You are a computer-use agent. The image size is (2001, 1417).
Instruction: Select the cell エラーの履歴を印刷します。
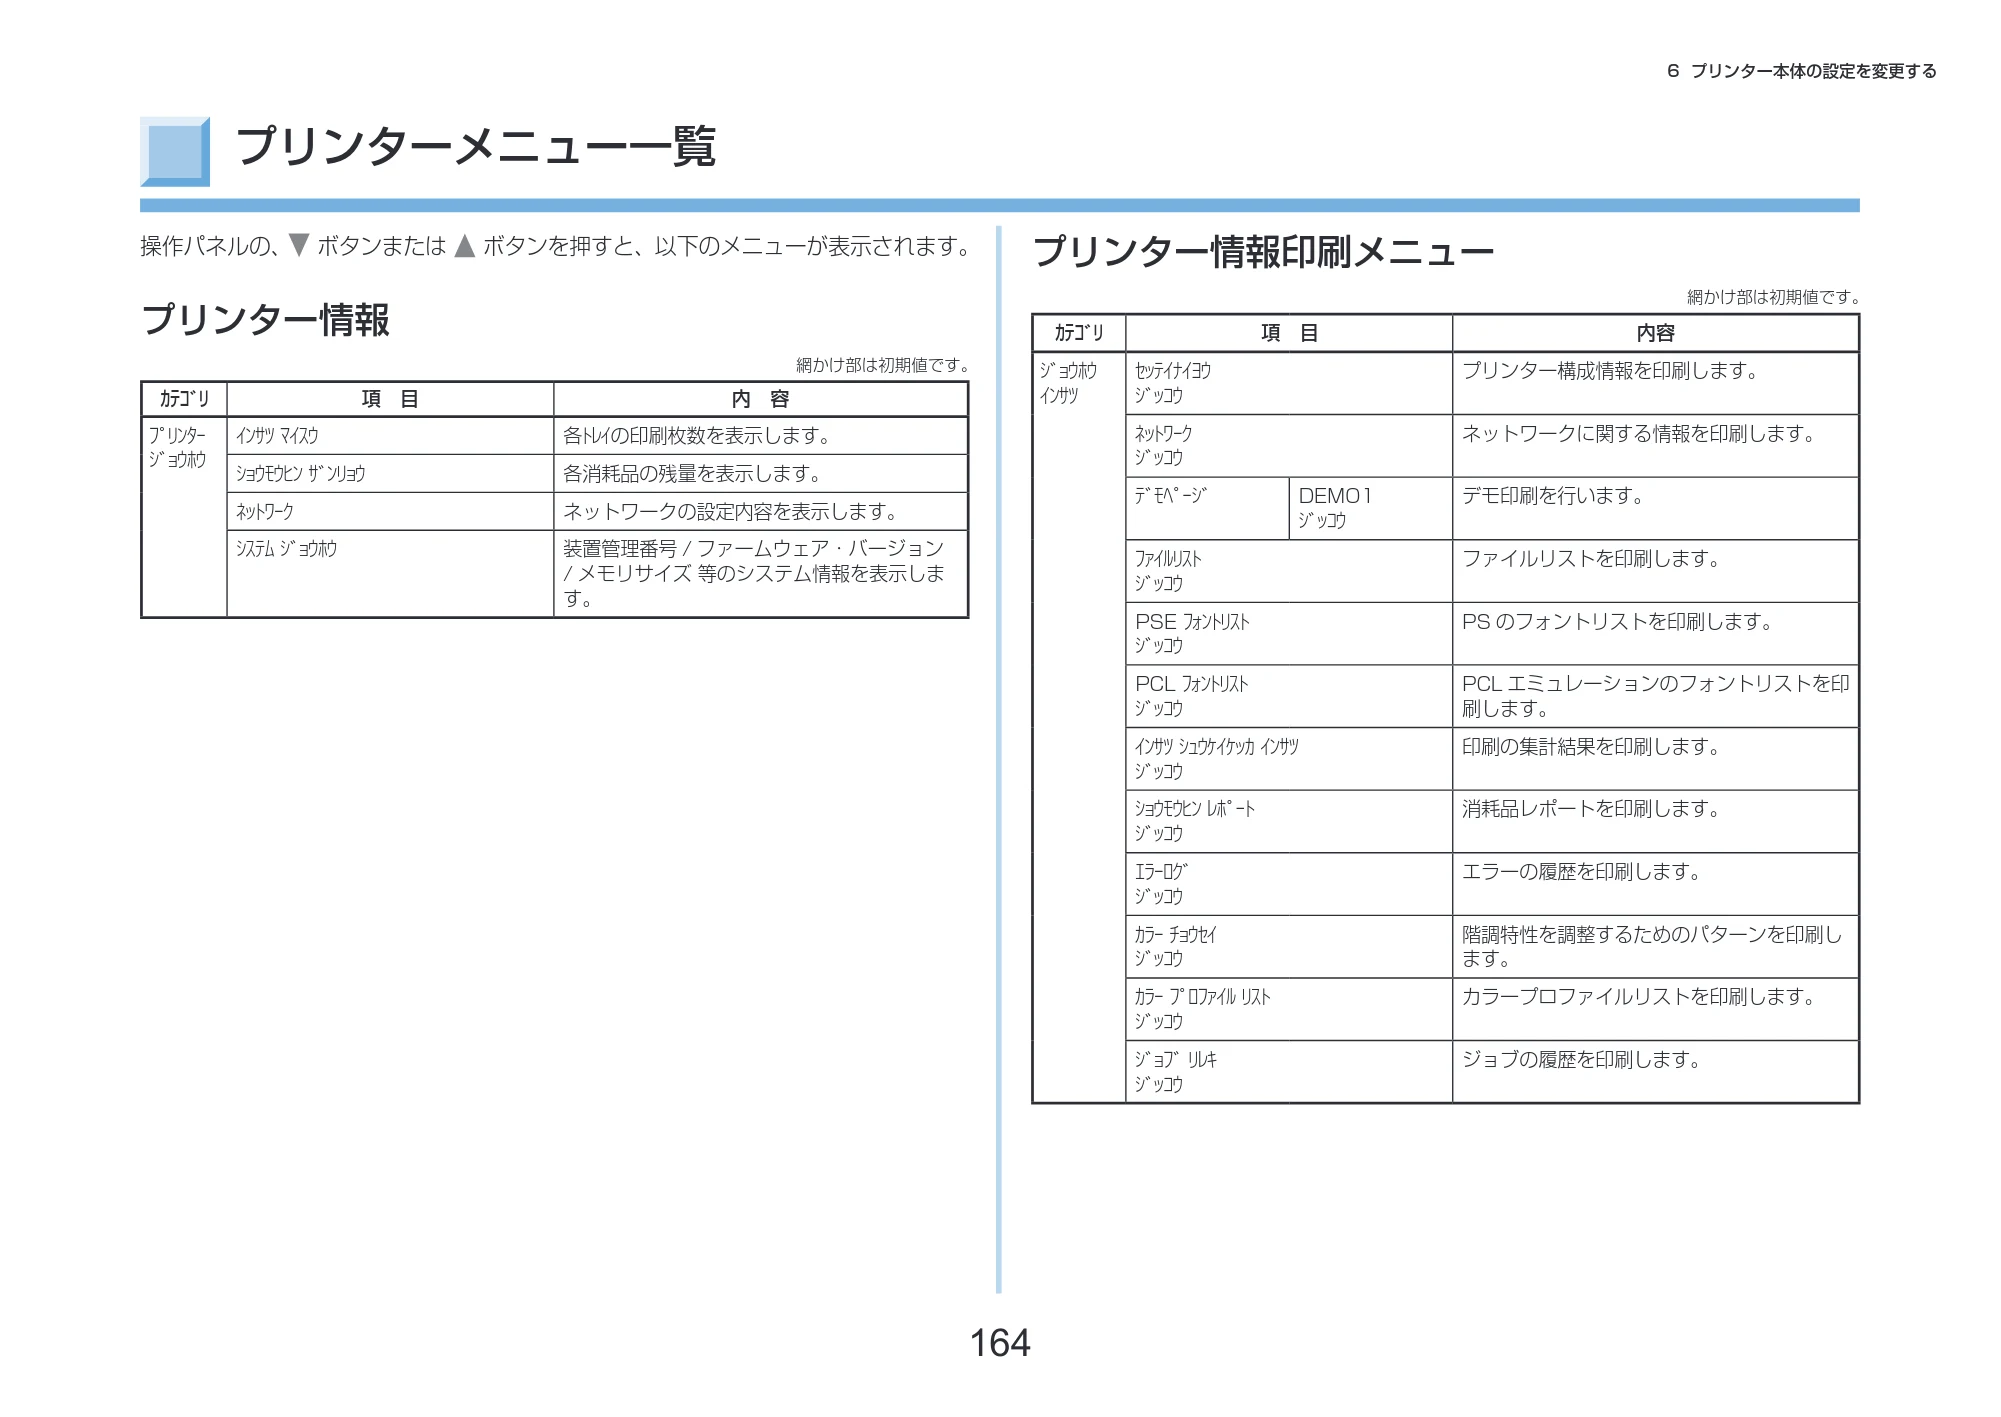[1656, 884]
